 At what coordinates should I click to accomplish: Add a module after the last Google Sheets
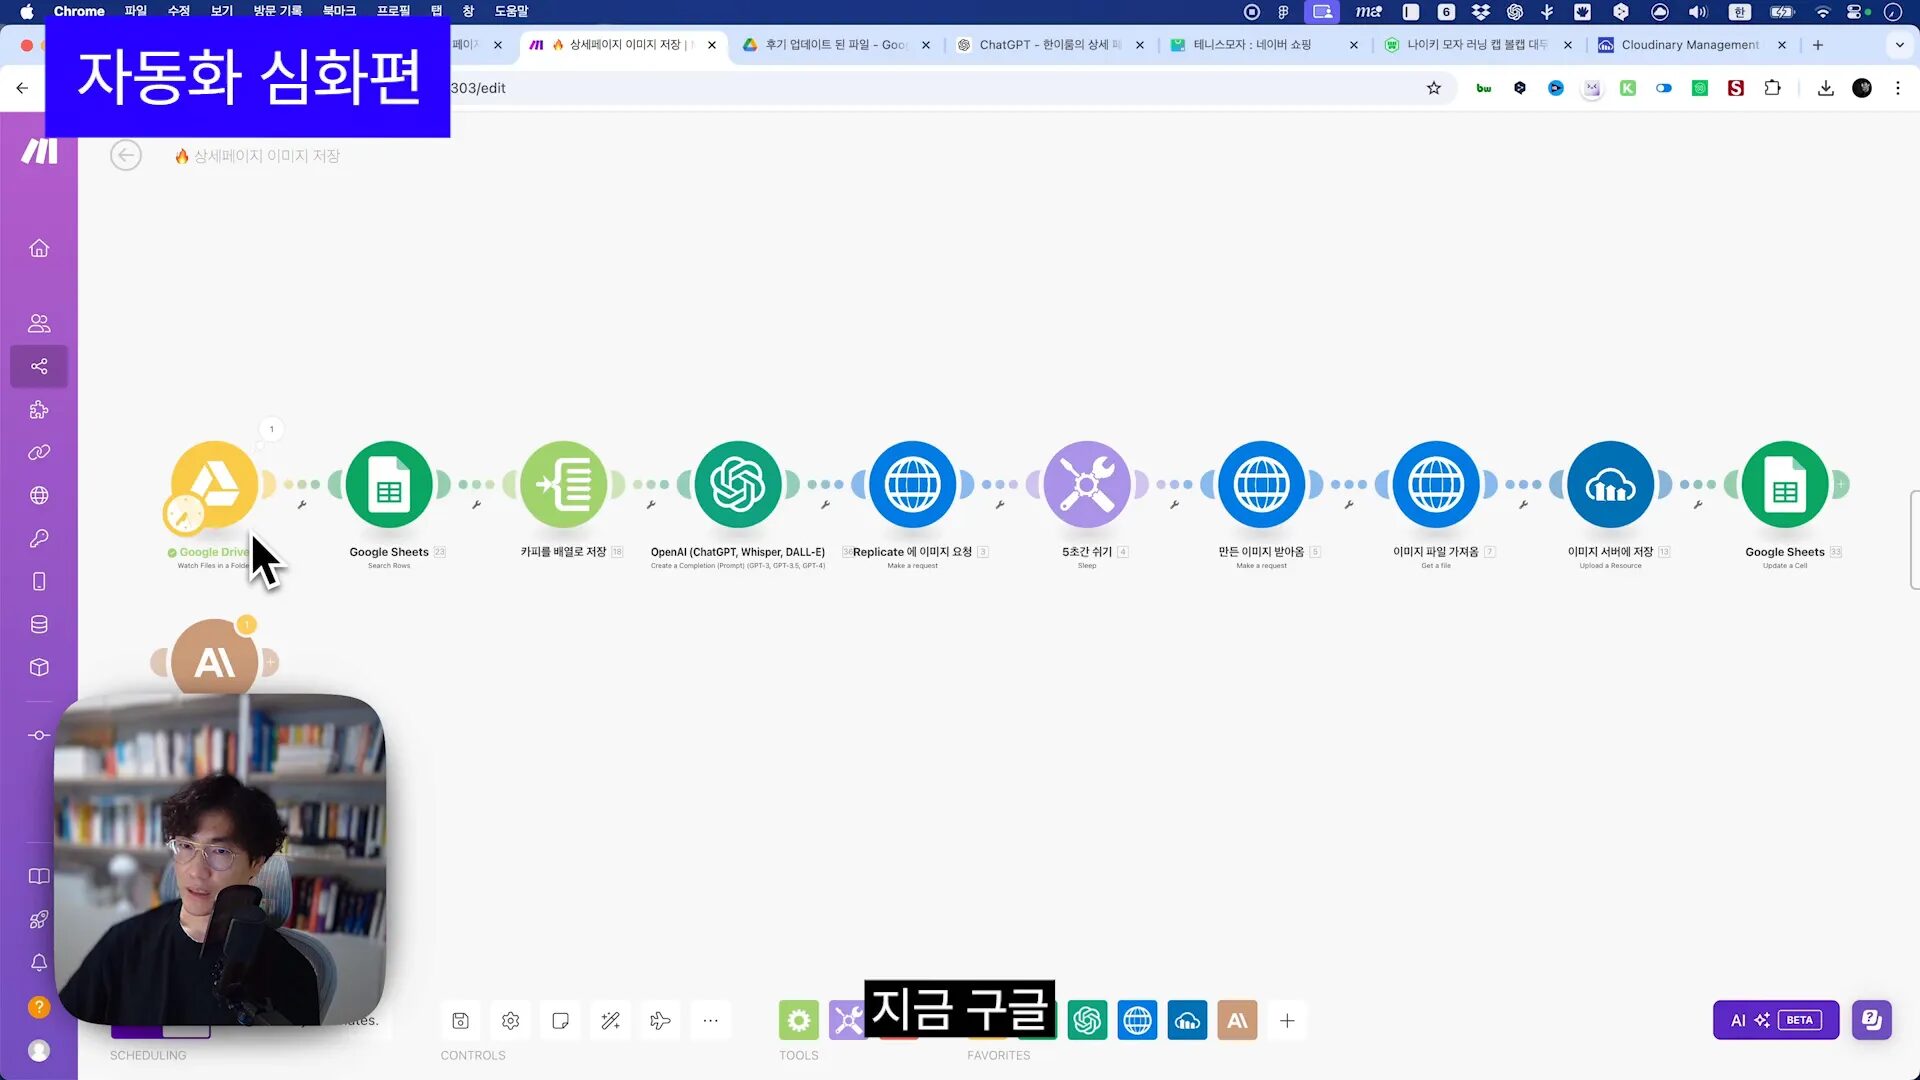[1840, 484]
